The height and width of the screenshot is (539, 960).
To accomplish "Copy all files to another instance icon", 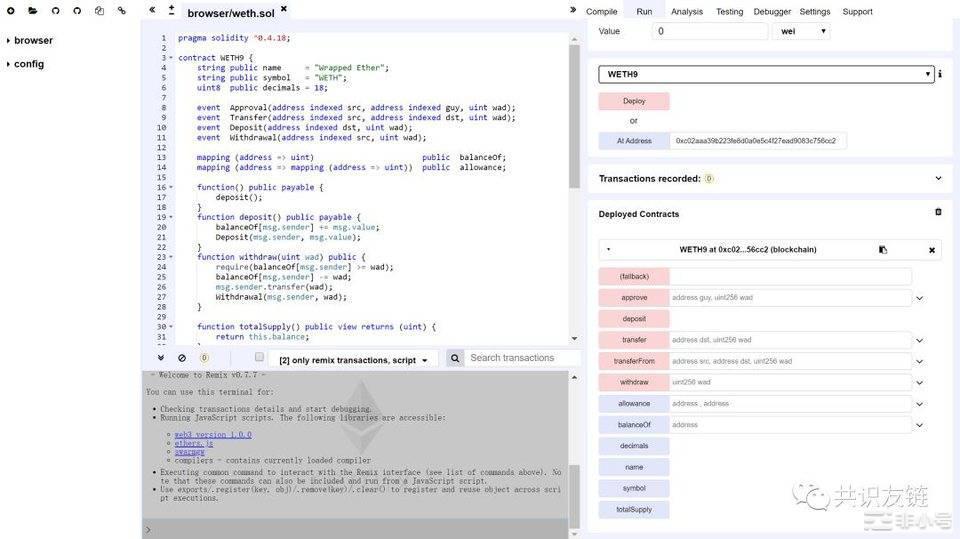I will (99, 10).
